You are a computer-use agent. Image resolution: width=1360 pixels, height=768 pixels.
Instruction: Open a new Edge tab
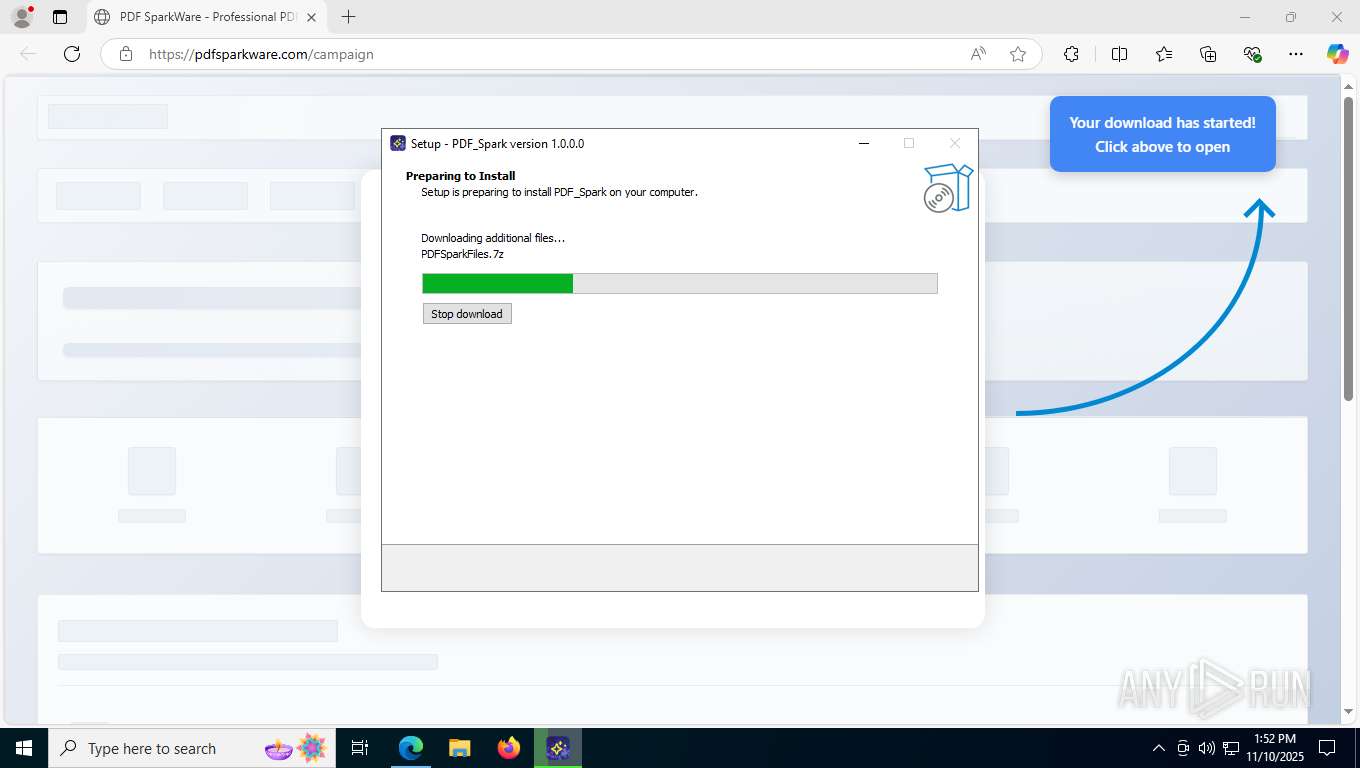[x=348, y=17]
